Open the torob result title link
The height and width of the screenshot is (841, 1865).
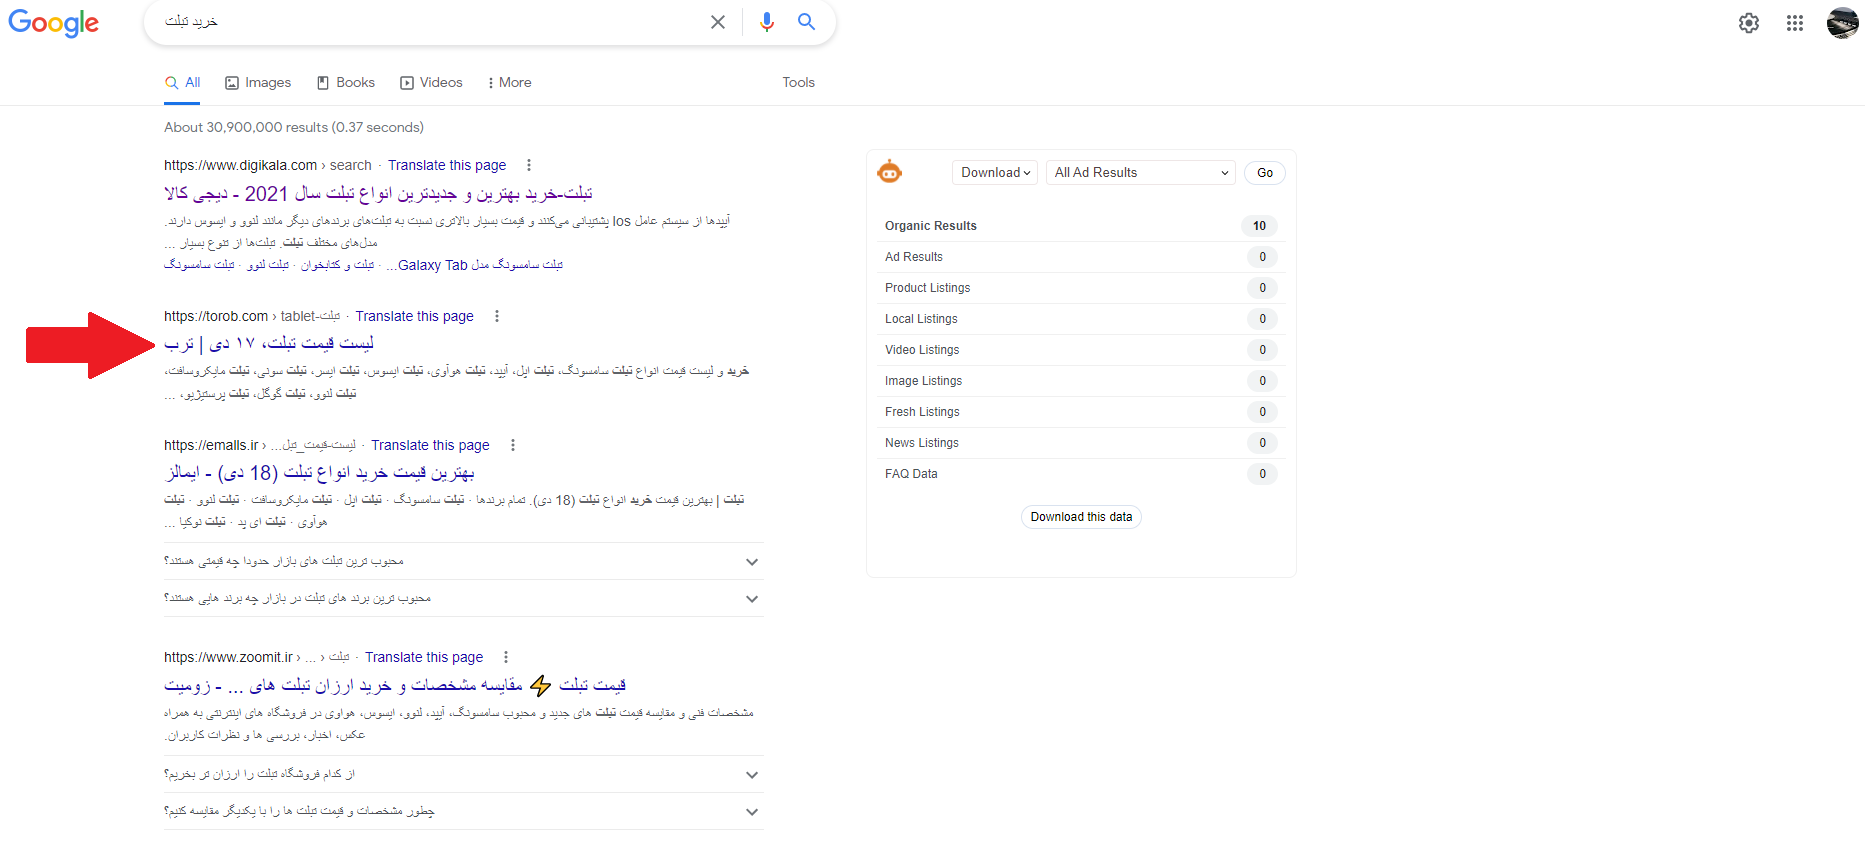coord(269,344)
